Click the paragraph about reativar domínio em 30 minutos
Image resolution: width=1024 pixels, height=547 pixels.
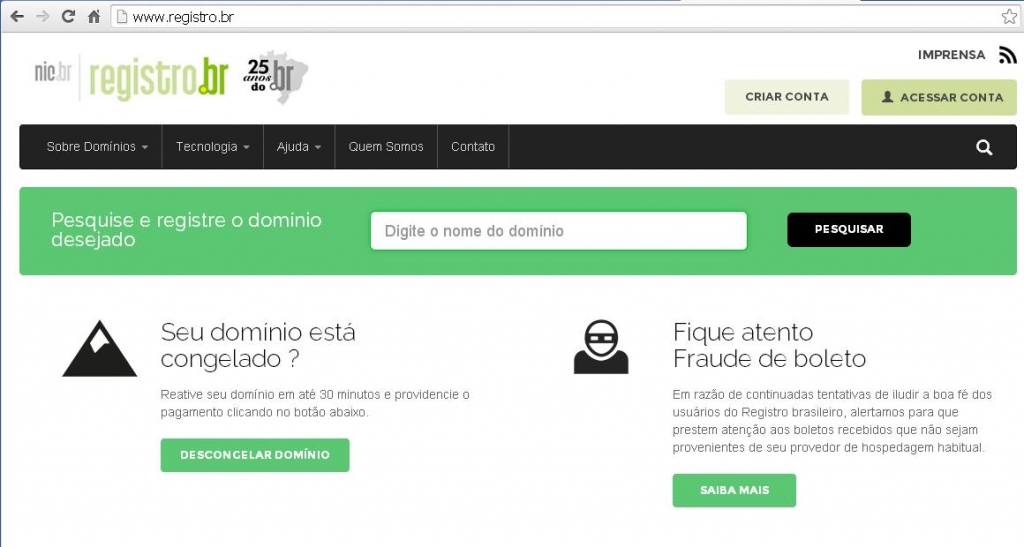pyautogui.click(x=315, y=403)
